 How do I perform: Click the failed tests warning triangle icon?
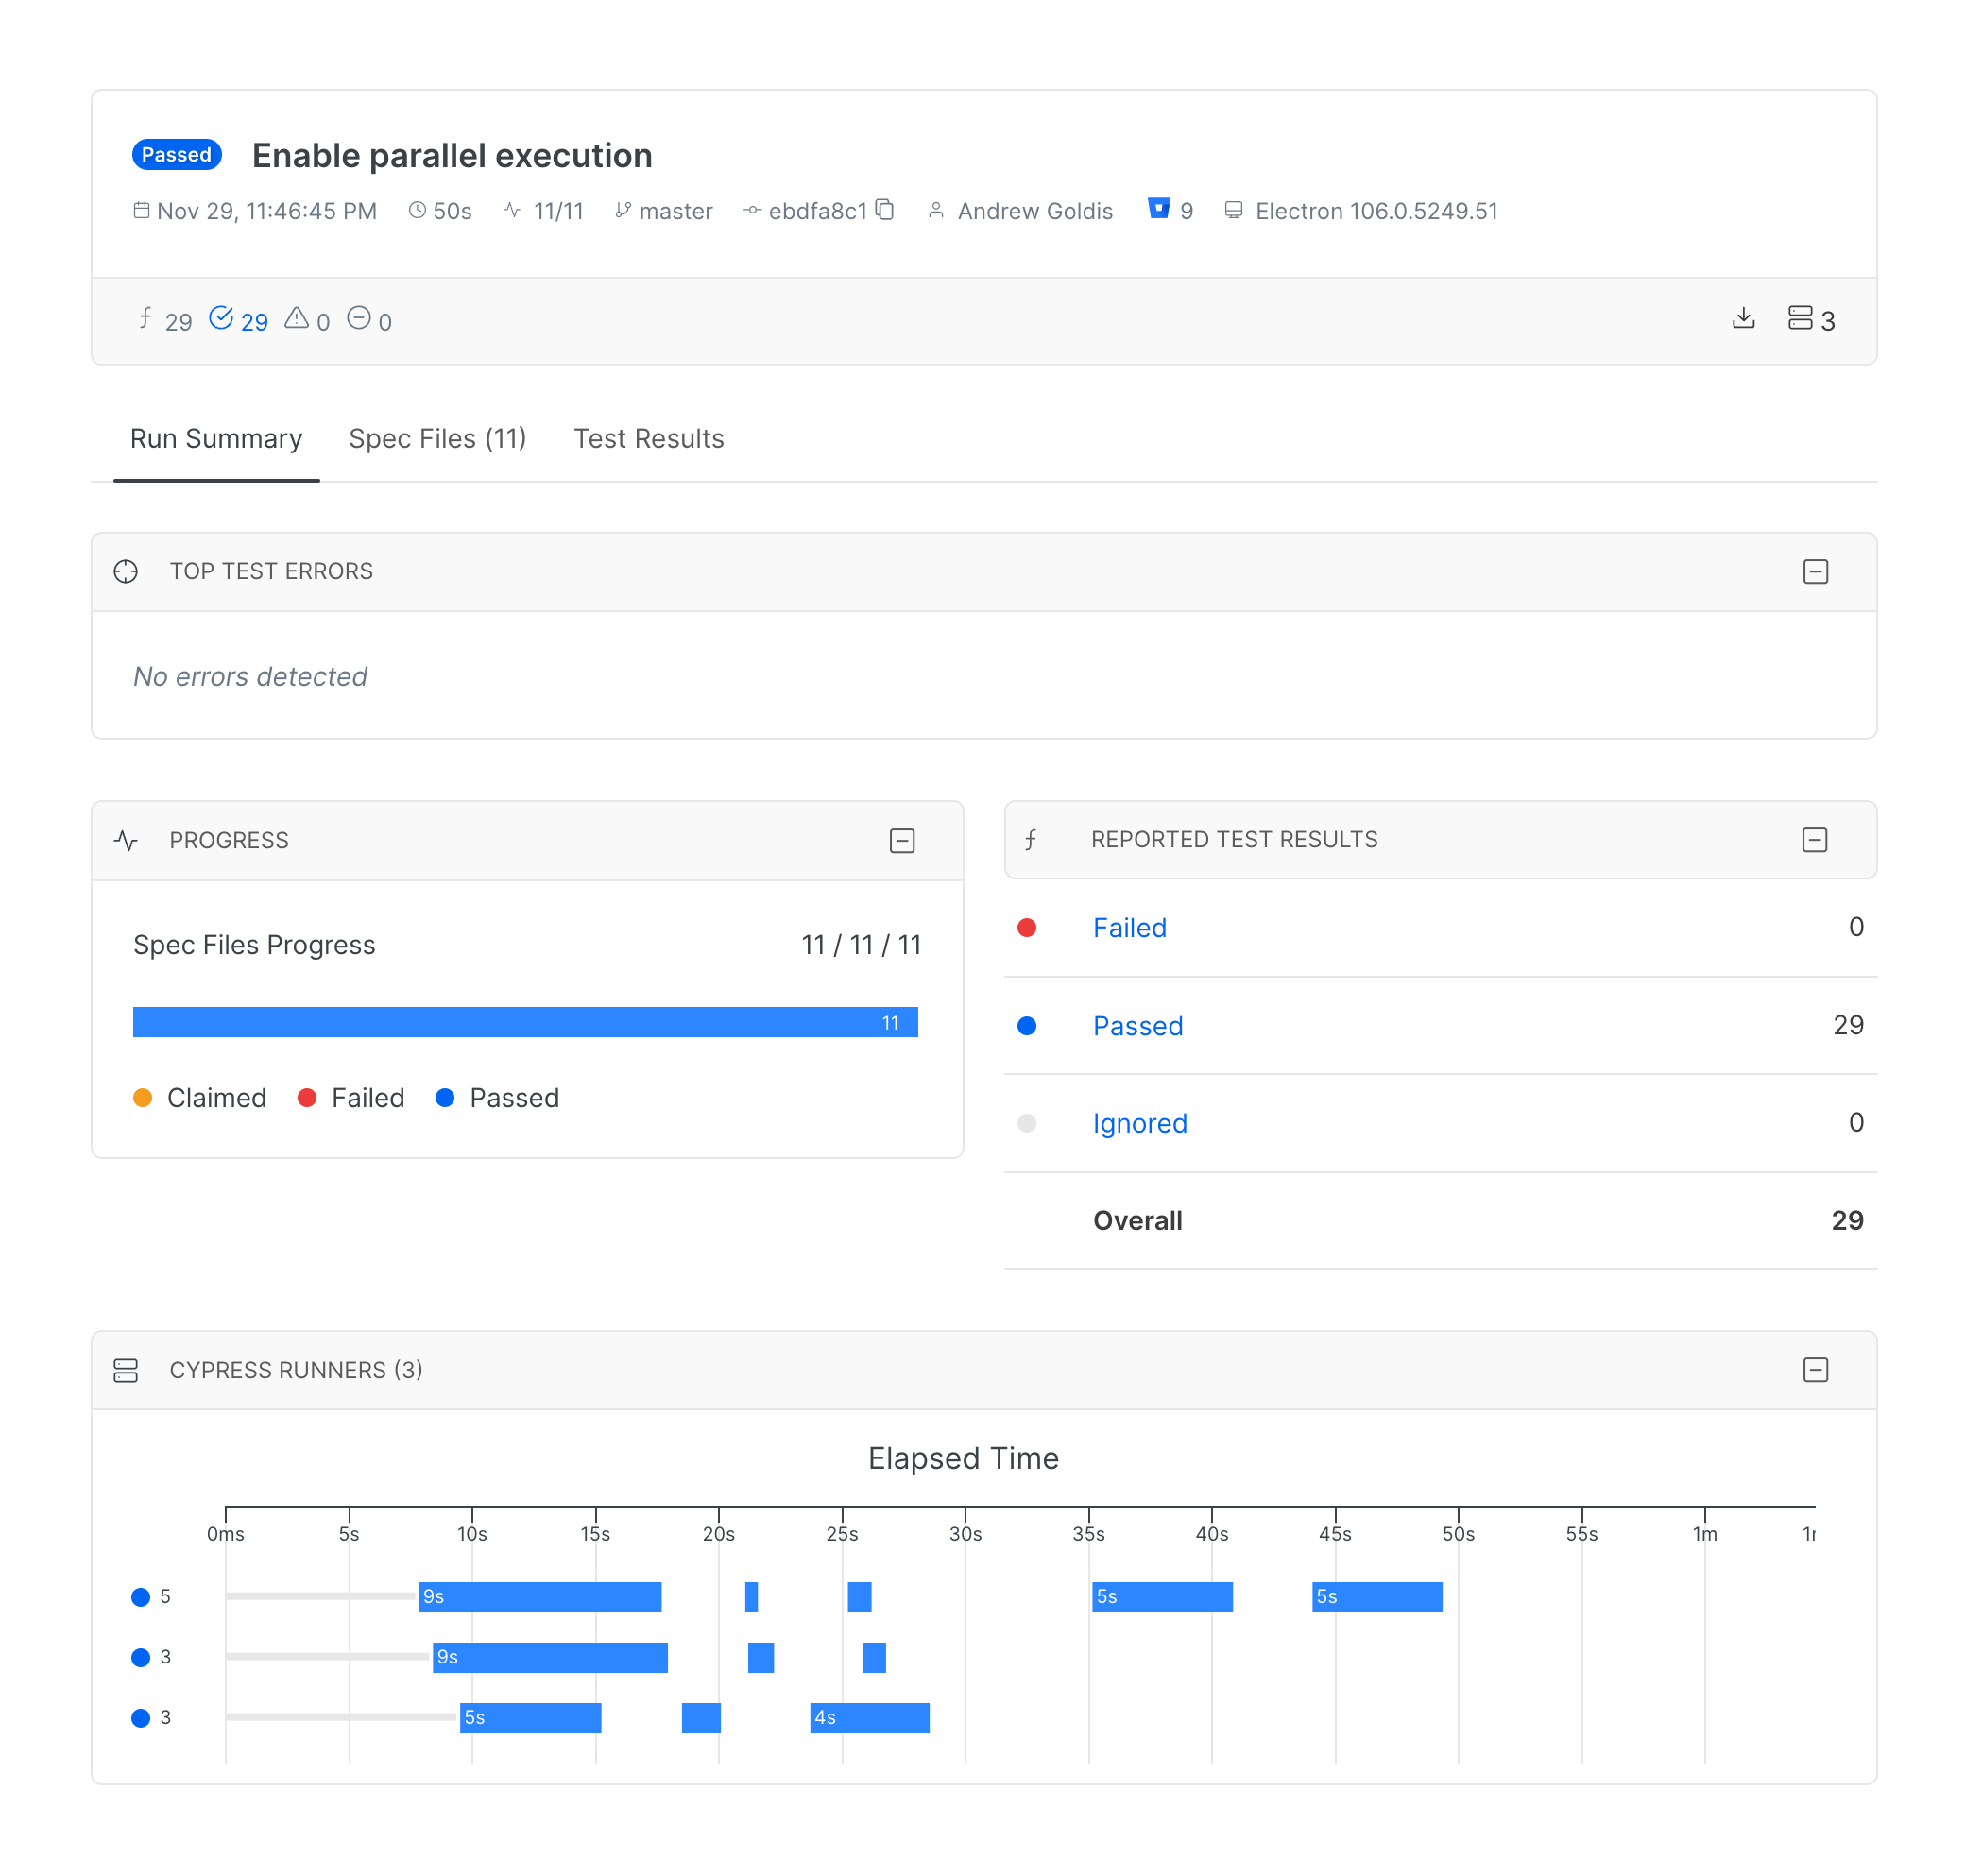click(296, 318)
